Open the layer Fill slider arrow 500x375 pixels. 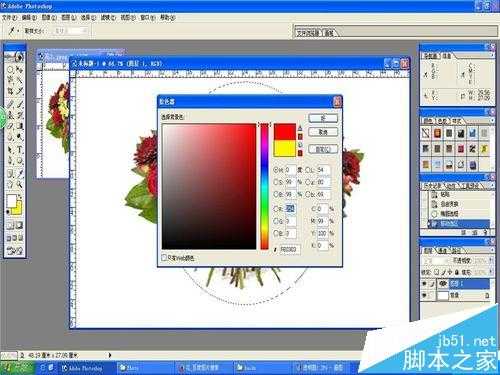pos(491,272)
